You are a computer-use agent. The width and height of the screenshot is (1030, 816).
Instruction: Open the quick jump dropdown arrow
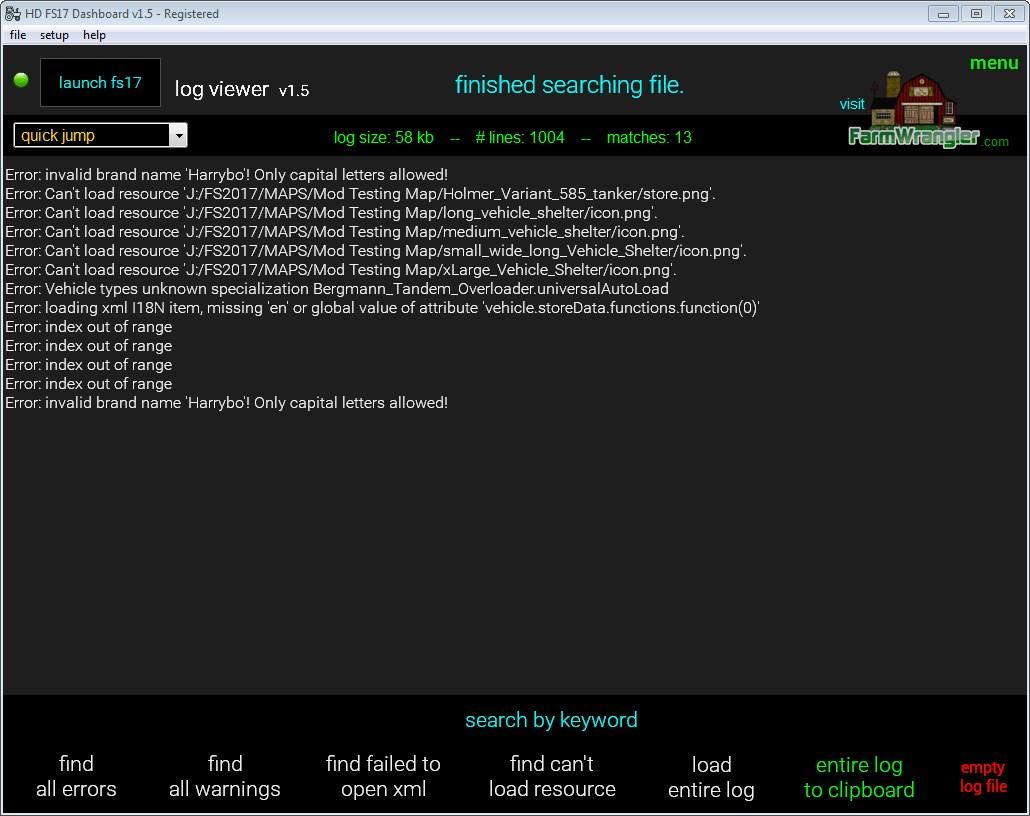pyautogui.click(x=178, y=136)
